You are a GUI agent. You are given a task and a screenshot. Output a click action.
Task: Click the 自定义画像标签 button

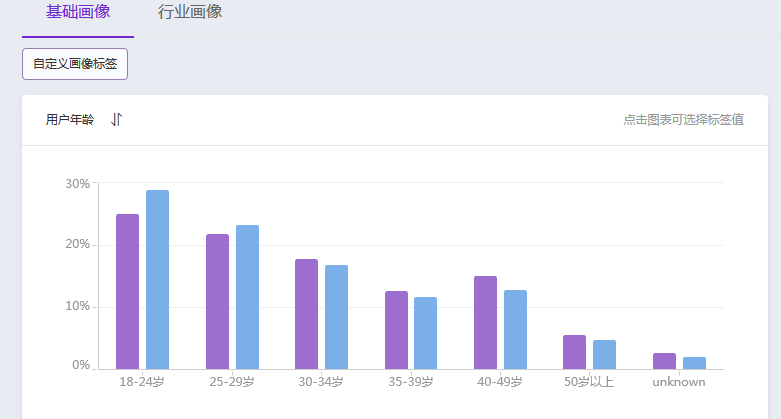click(x=75, y=64)
